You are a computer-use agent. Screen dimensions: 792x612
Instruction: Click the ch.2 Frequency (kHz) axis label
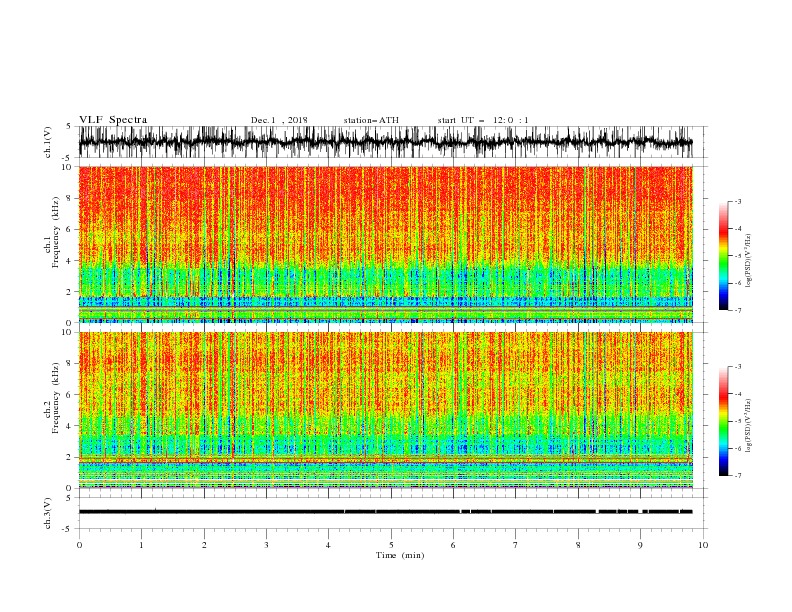click(52, 398)
